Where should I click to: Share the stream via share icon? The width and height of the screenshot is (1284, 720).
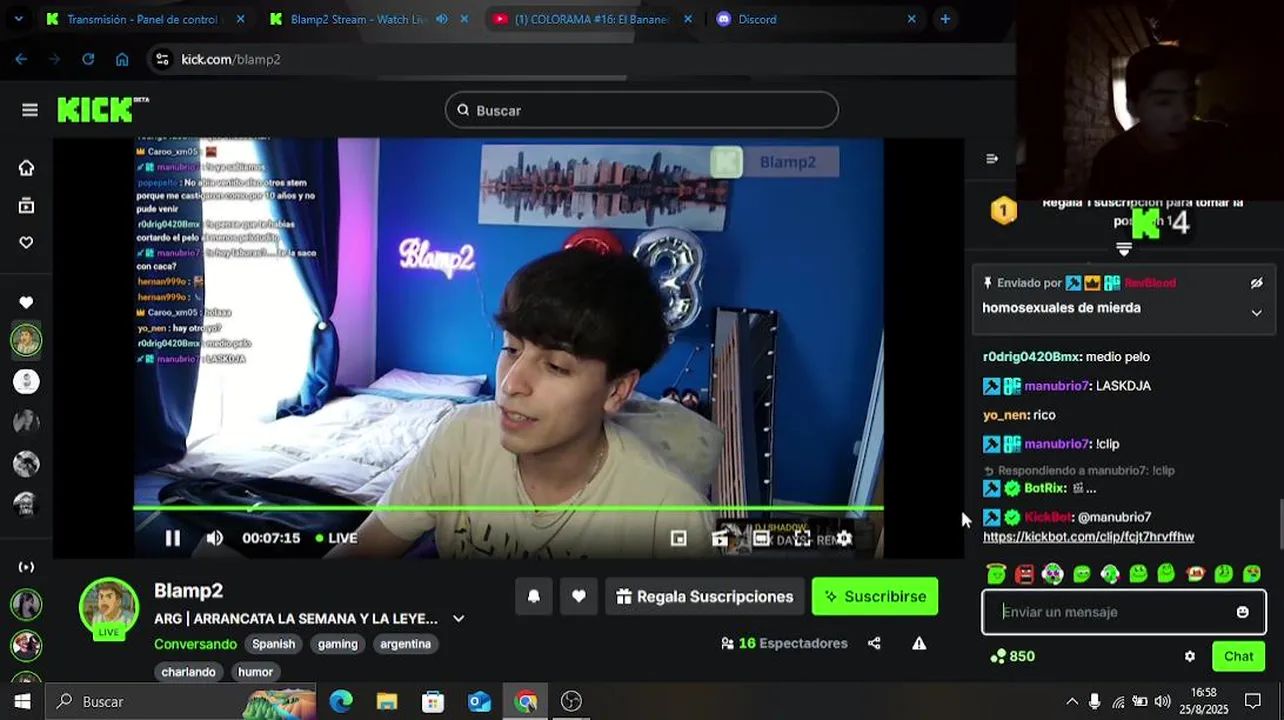pyautogui.click(x=874, y=643)
